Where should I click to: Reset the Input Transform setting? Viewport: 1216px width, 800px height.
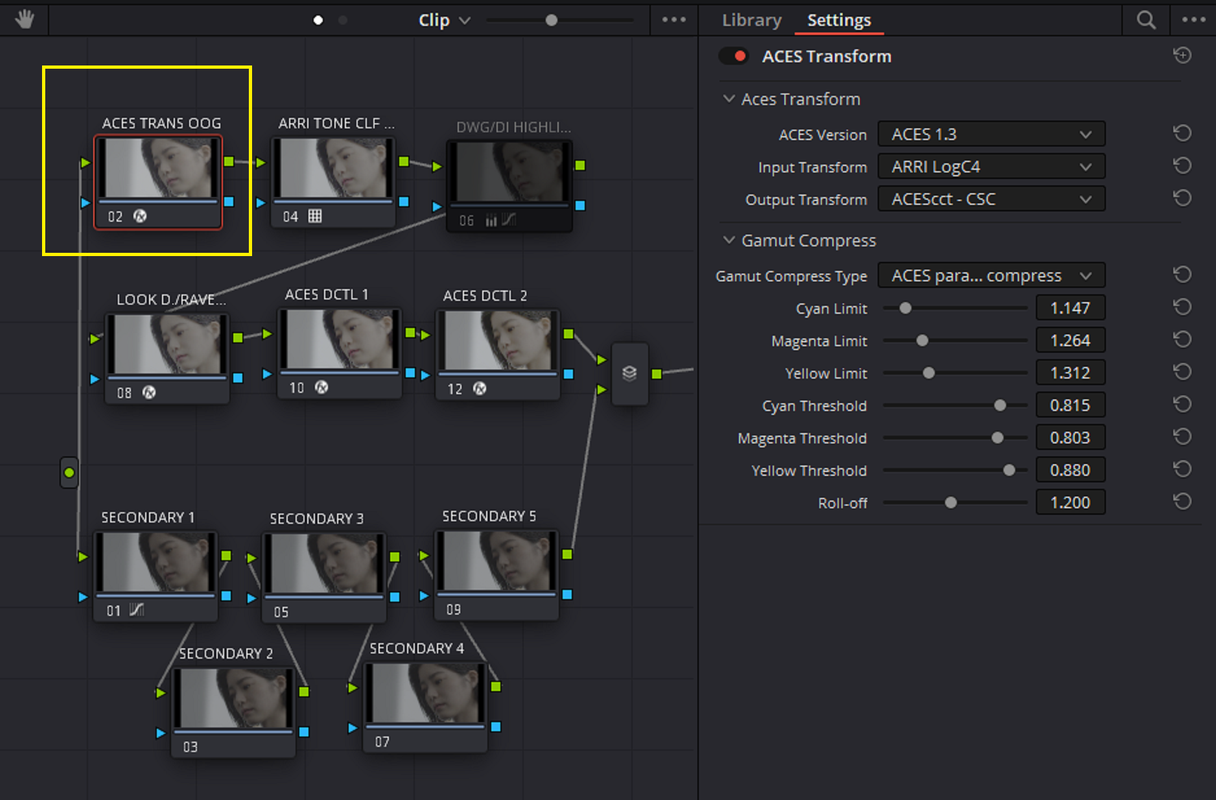[1182, 167]
